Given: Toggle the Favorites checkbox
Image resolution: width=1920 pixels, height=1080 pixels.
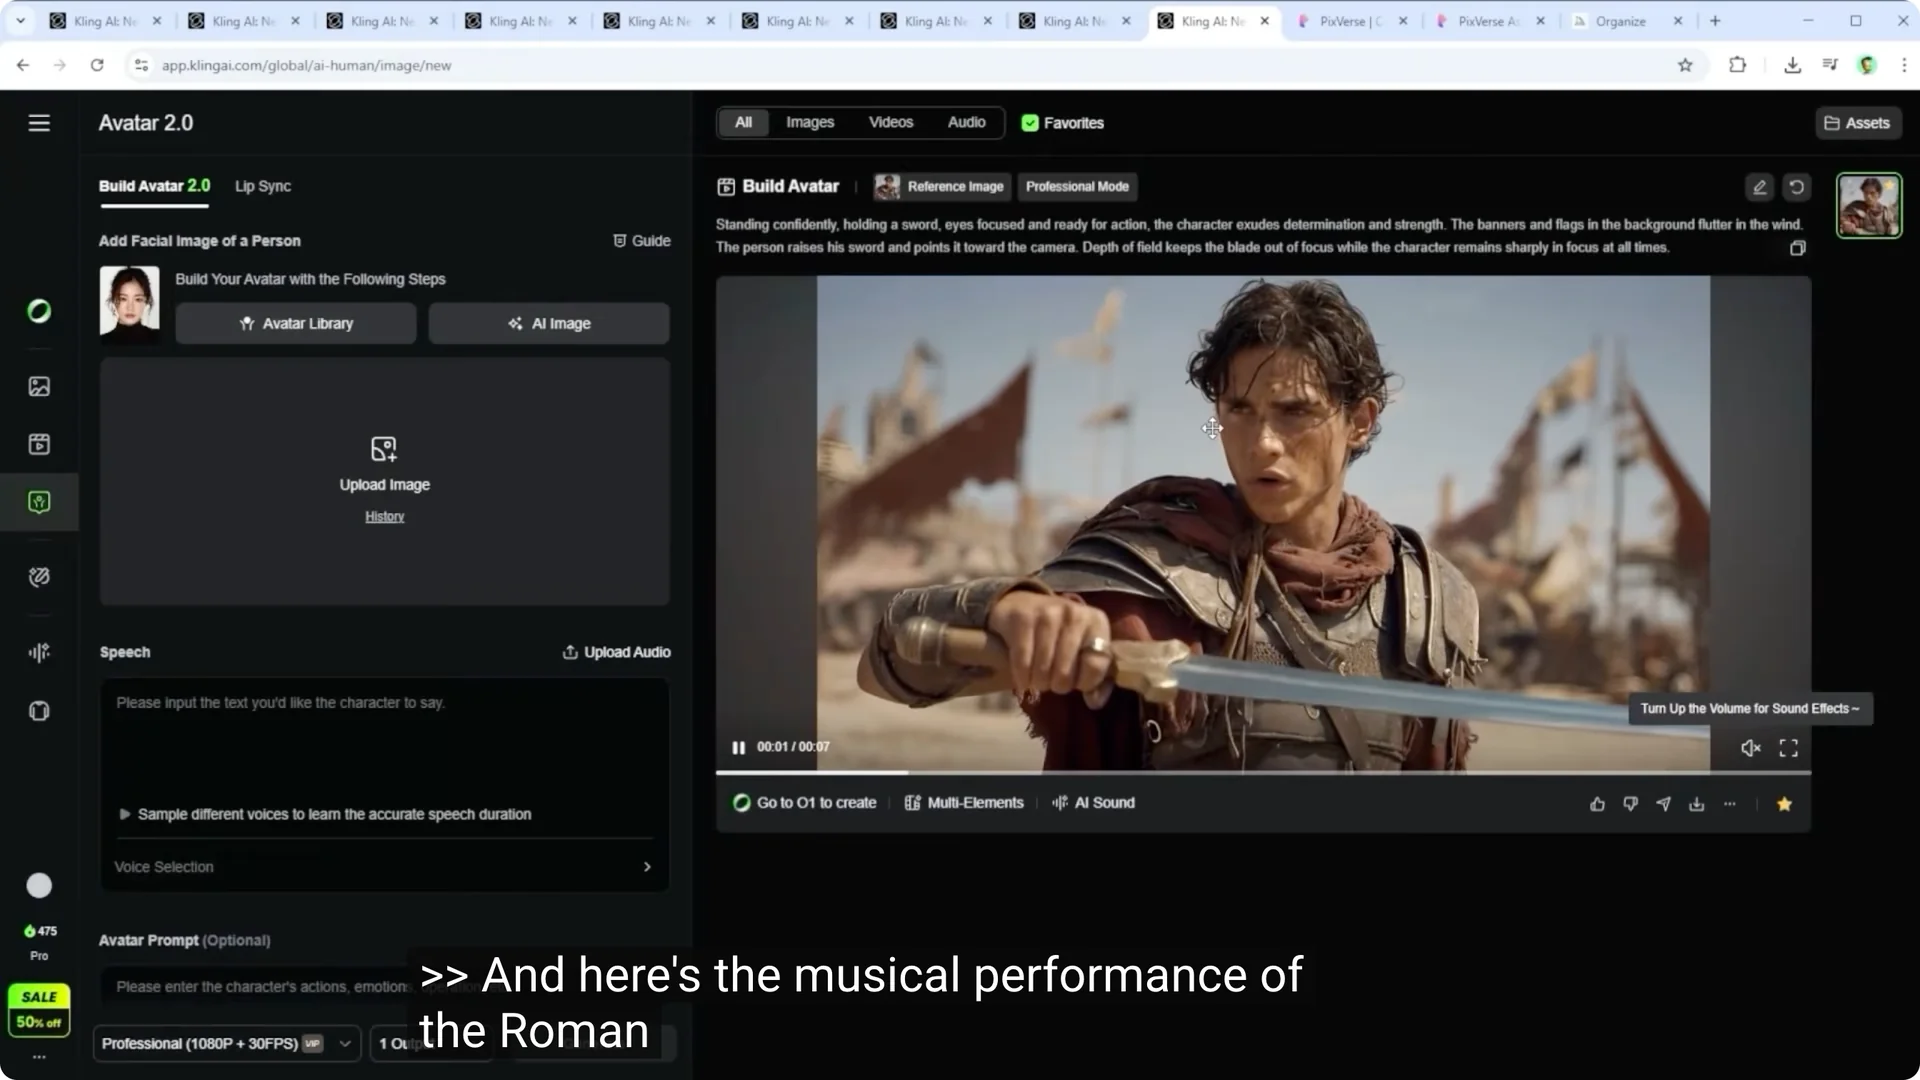Looking at the screenshot, I should (1030, 123).
